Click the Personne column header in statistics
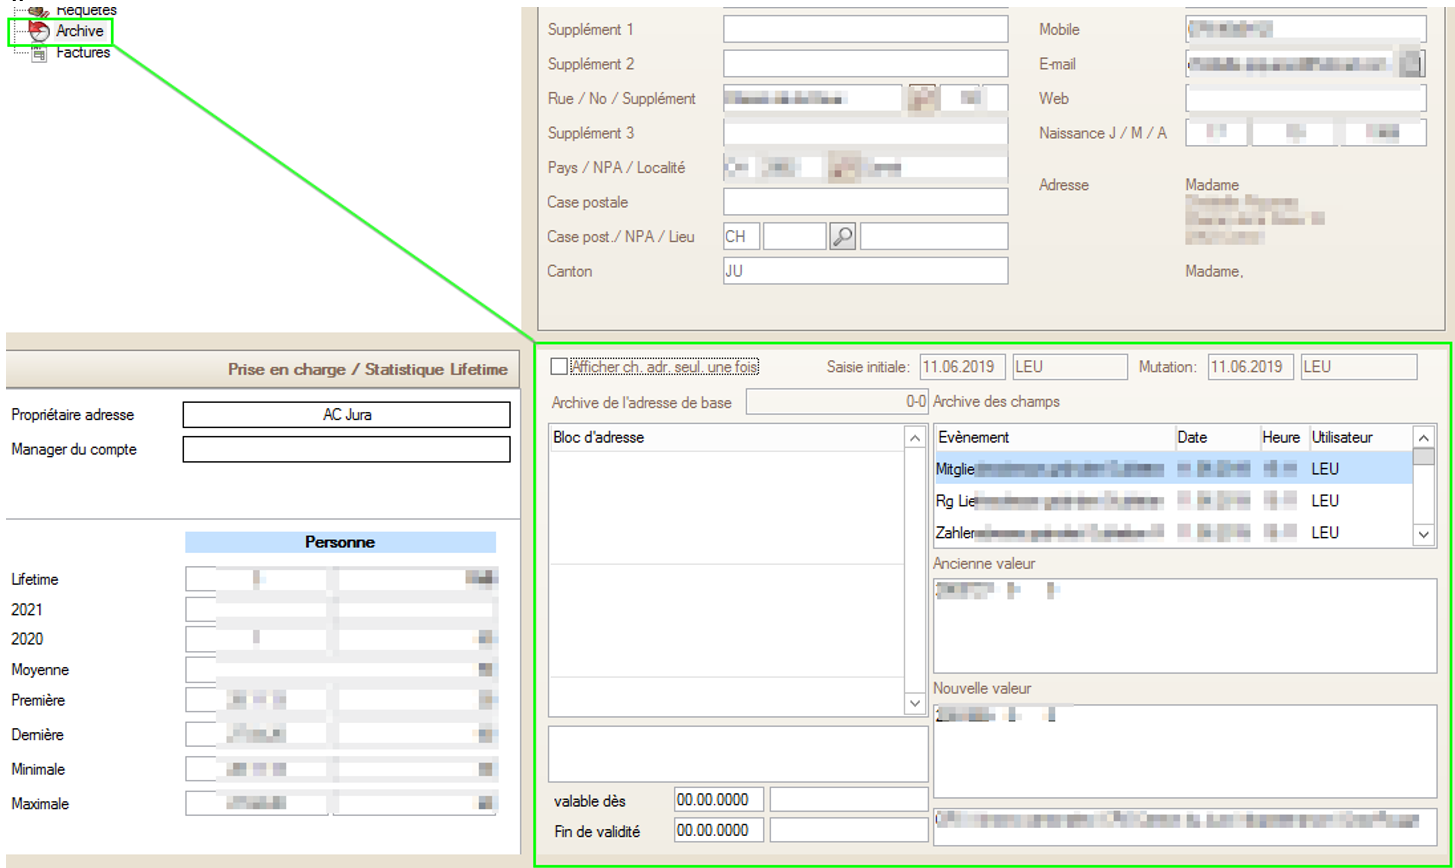The height and width of the screenshot is (868, 1455). [340, 542]
